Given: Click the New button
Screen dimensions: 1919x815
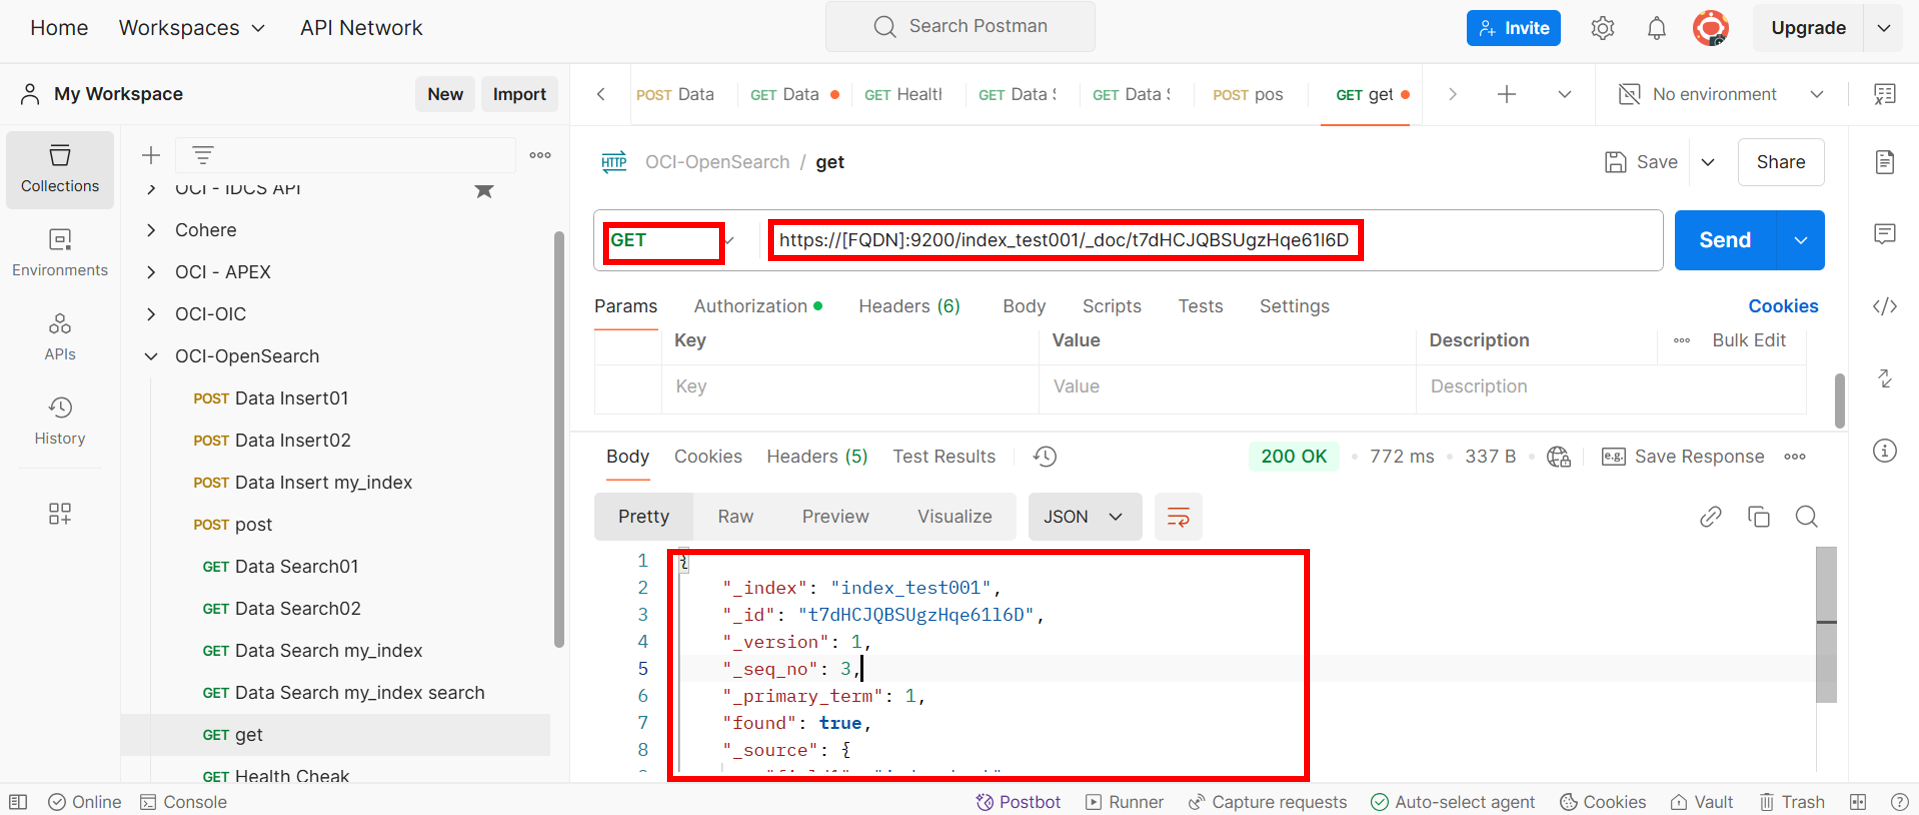Looking at the screenshot, I should 445,94.
